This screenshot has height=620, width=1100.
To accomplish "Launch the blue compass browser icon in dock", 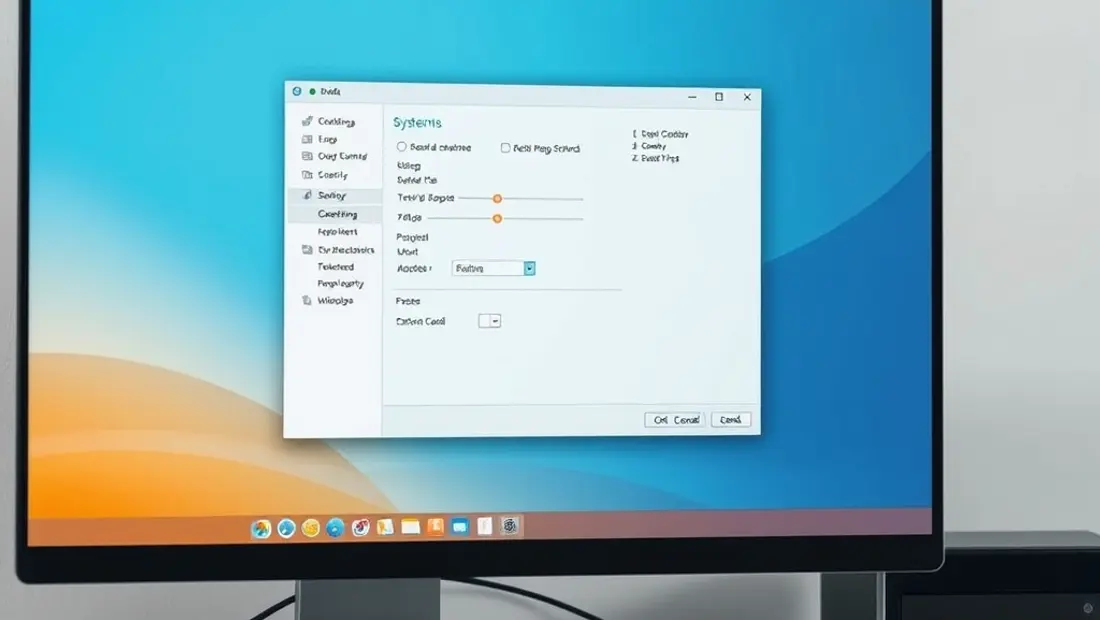I will 286,528.
